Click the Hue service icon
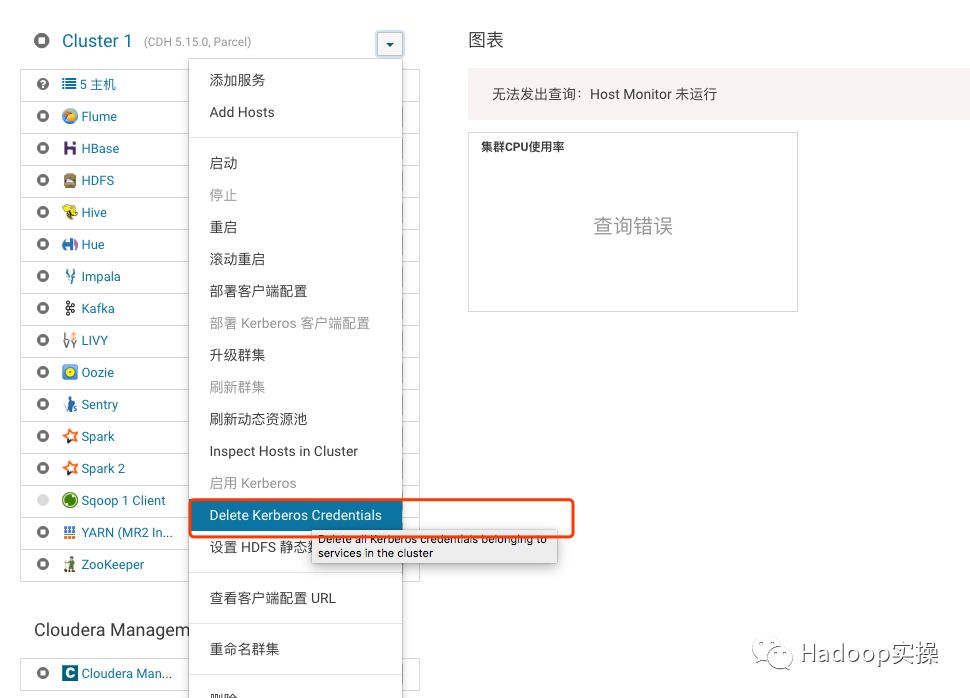Viewport: 970px width, 698px height. 70,244
